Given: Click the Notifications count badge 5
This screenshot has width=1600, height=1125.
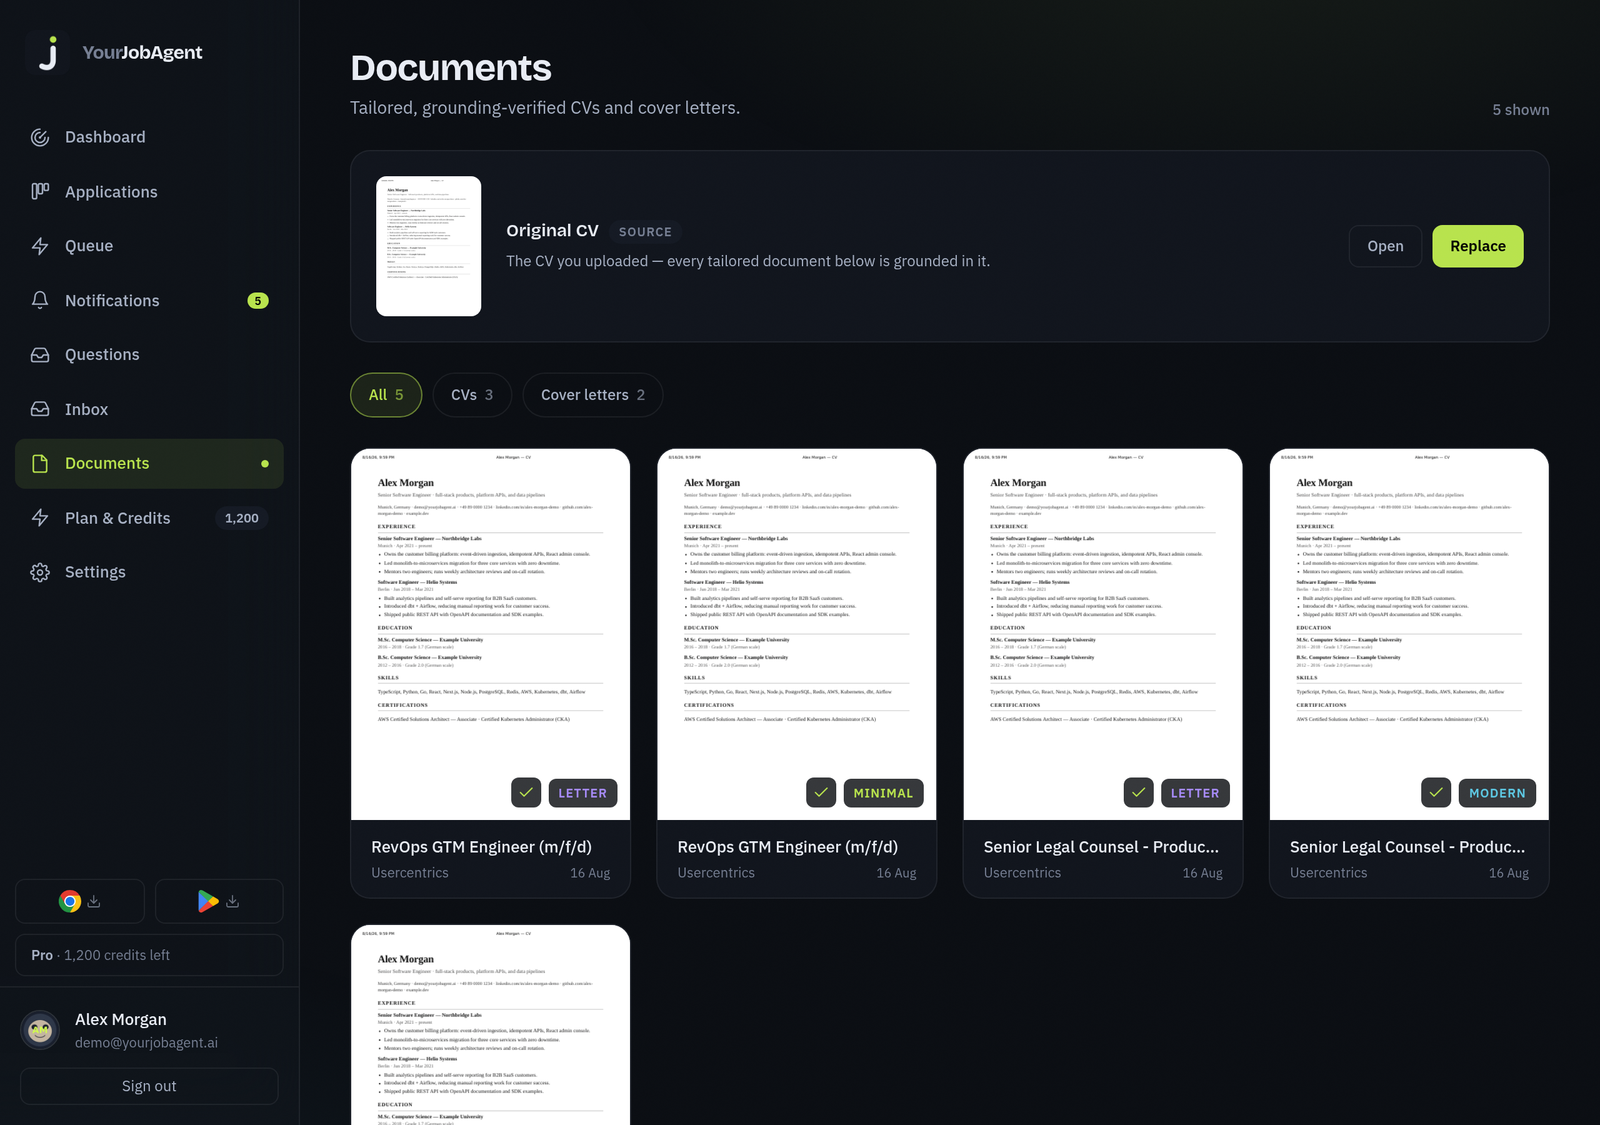Looking at the screenshot, I should (258, 301).
